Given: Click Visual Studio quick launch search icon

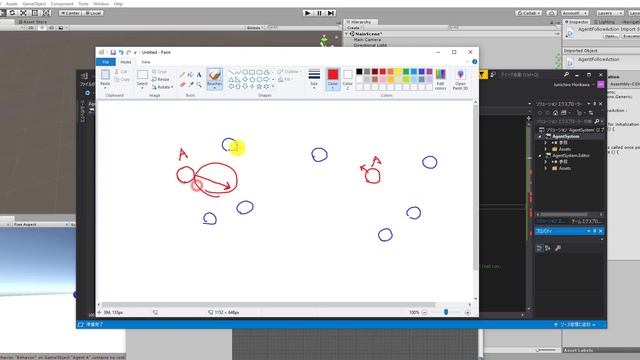Looking at the screenshot, I should point(566,75).
